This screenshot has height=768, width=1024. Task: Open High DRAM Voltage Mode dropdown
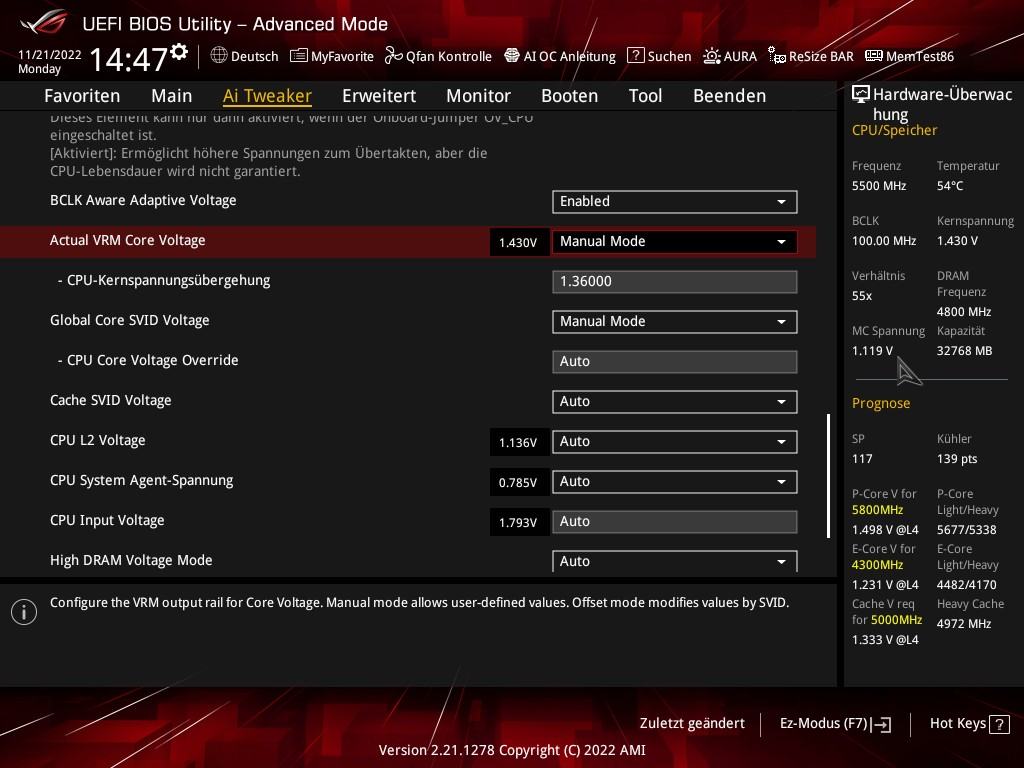click(675, 561)
